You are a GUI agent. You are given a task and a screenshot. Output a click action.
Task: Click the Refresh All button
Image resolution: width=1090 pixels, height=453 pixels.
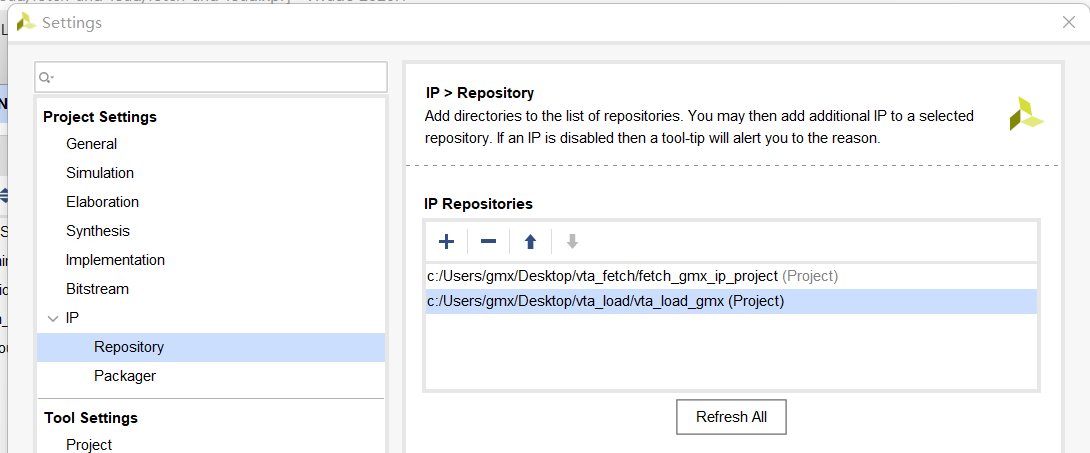point(731,417)
